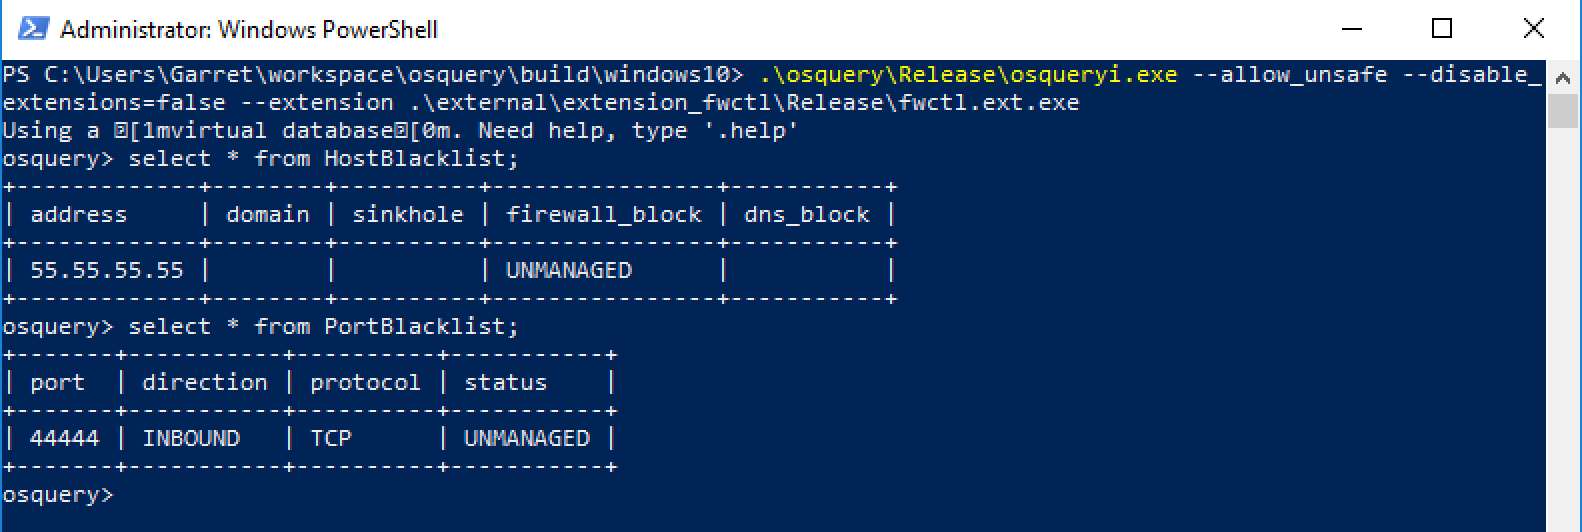Screen dimensions: 1582x532
Task: Click the osqueryi.exe path in the command
Action: pyautogui.click(x=968, y=74)
